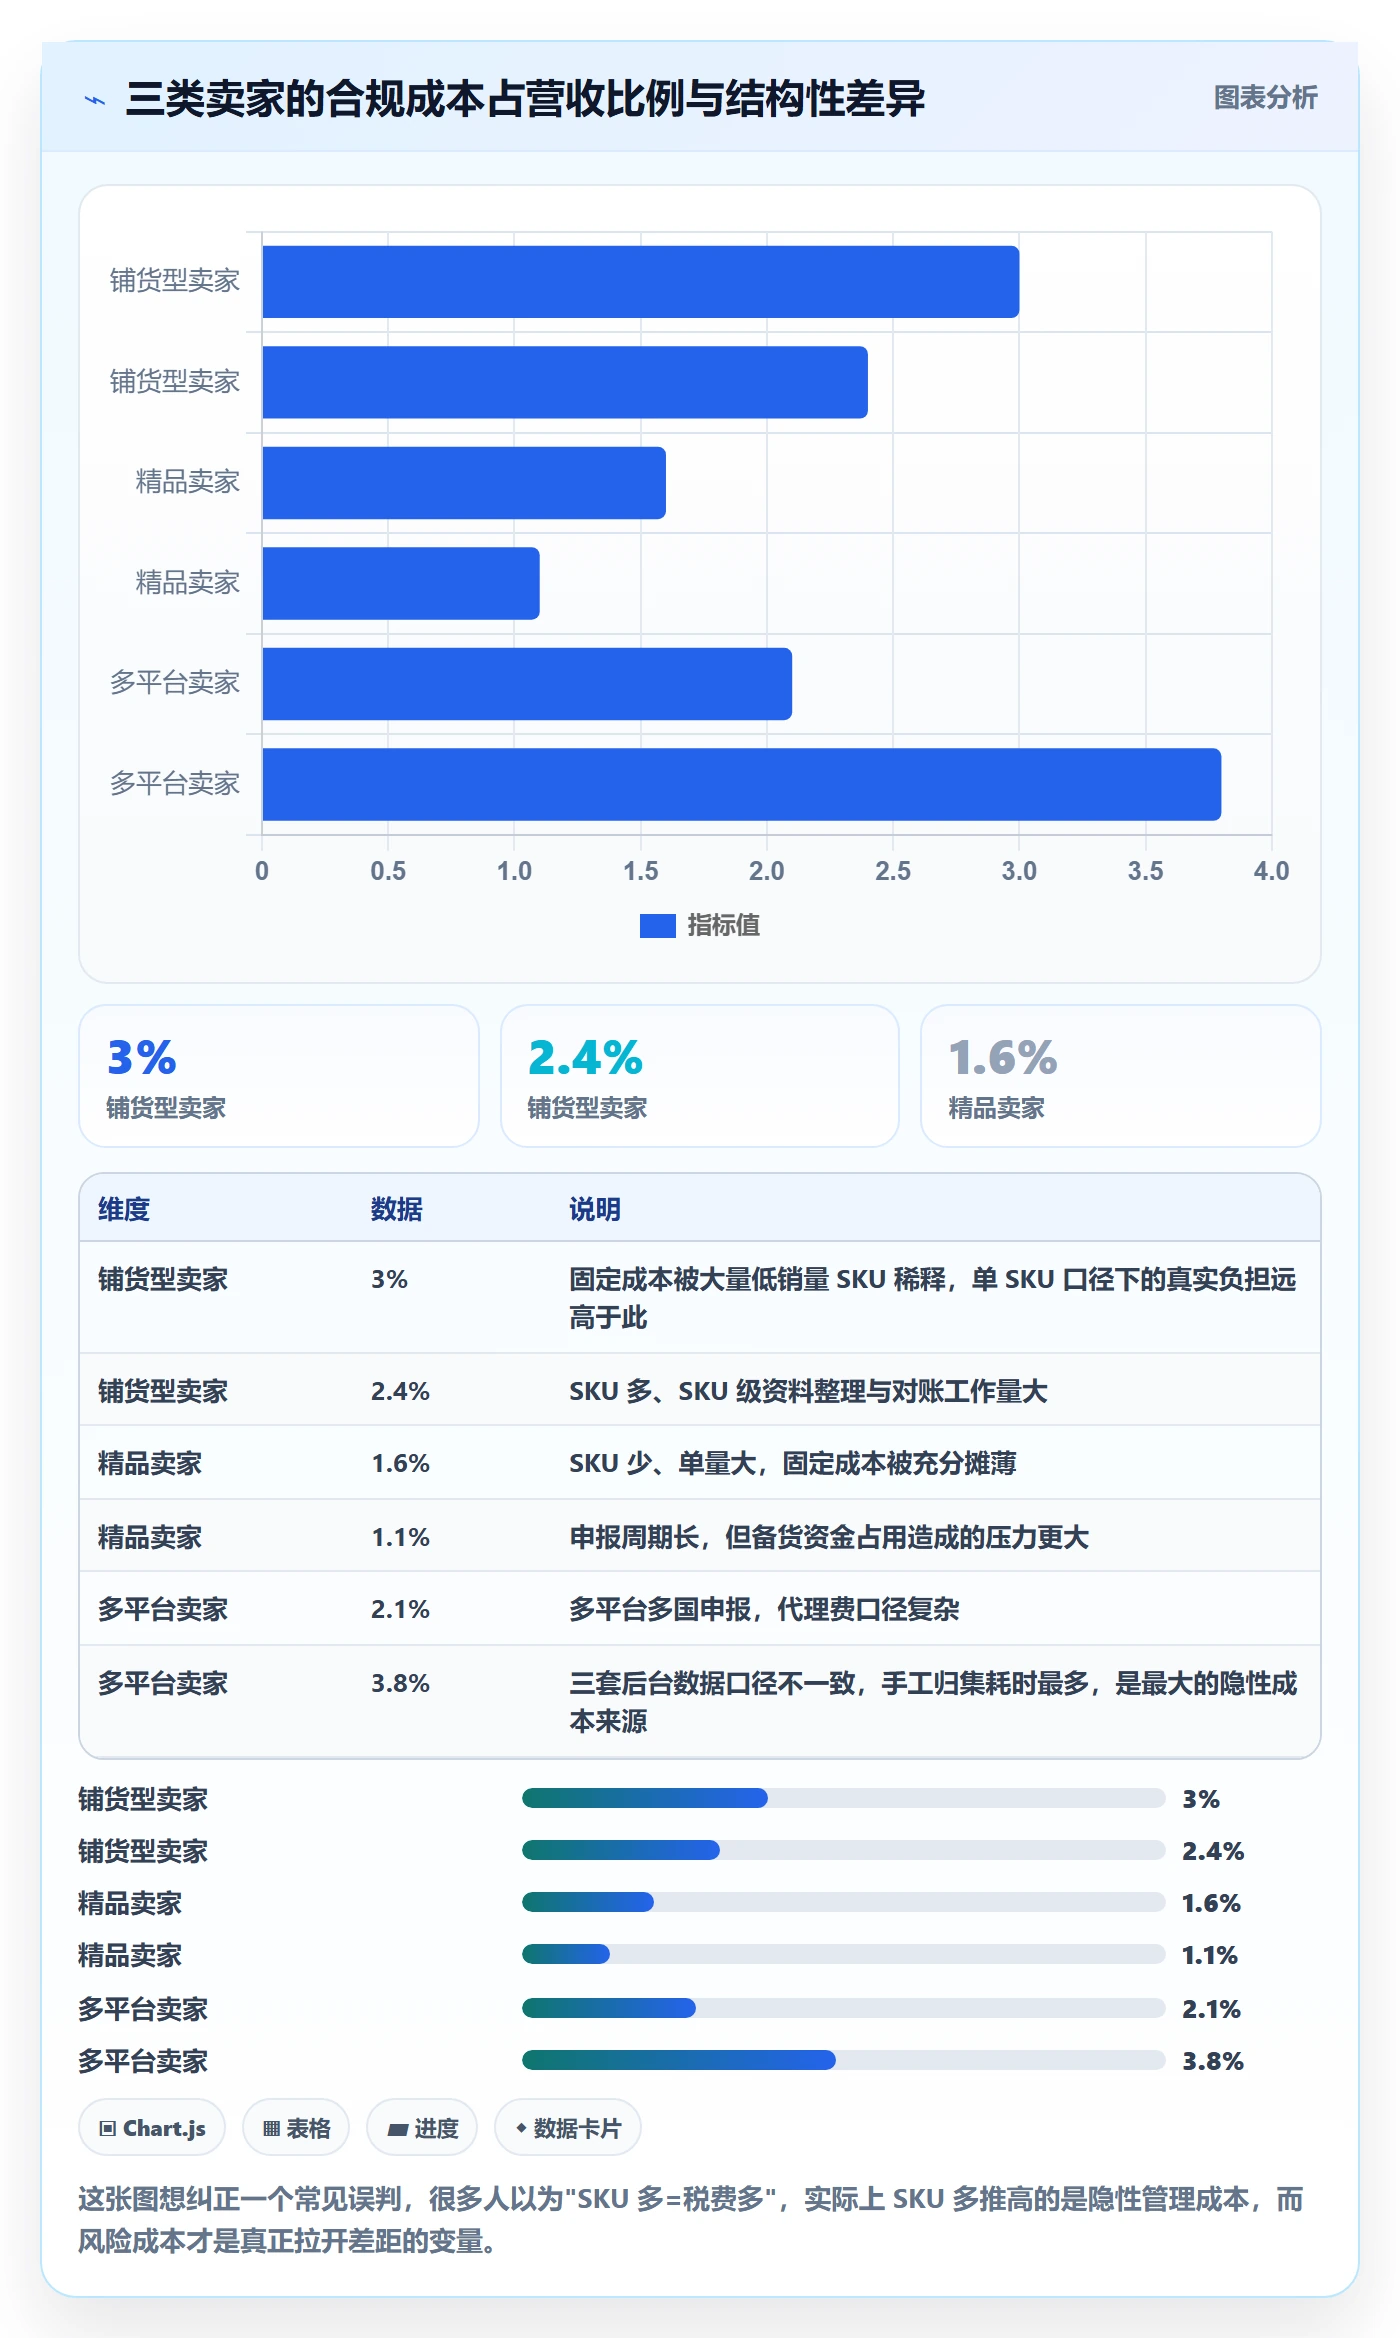Click the 数据卡片 tag chip
Viewport: 1400px width, 2338px height.
point(568,2128)
